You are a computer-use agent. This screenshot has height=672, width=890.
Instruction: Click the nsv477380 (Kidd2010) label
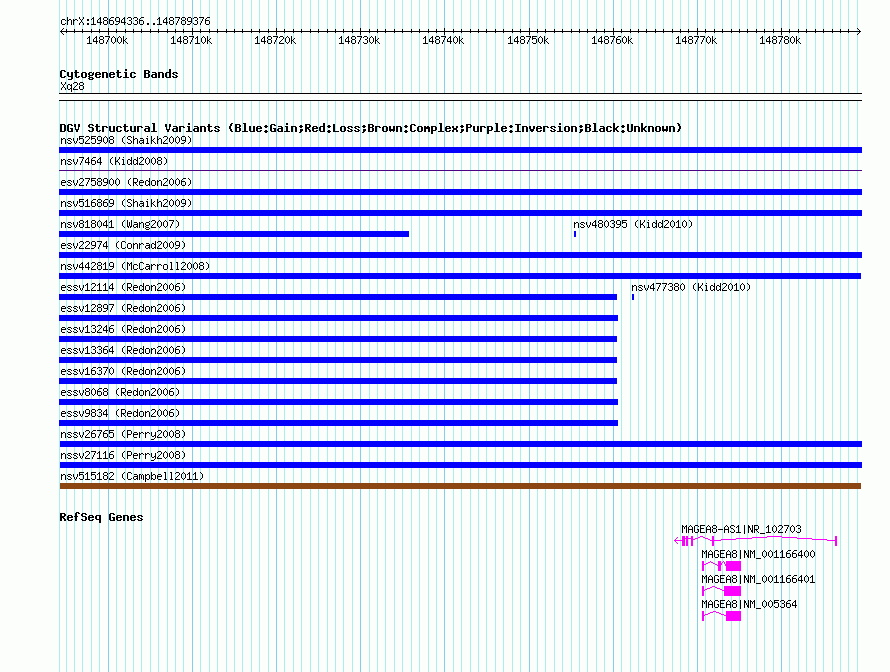pyautogui.click(x=691, y=287)
